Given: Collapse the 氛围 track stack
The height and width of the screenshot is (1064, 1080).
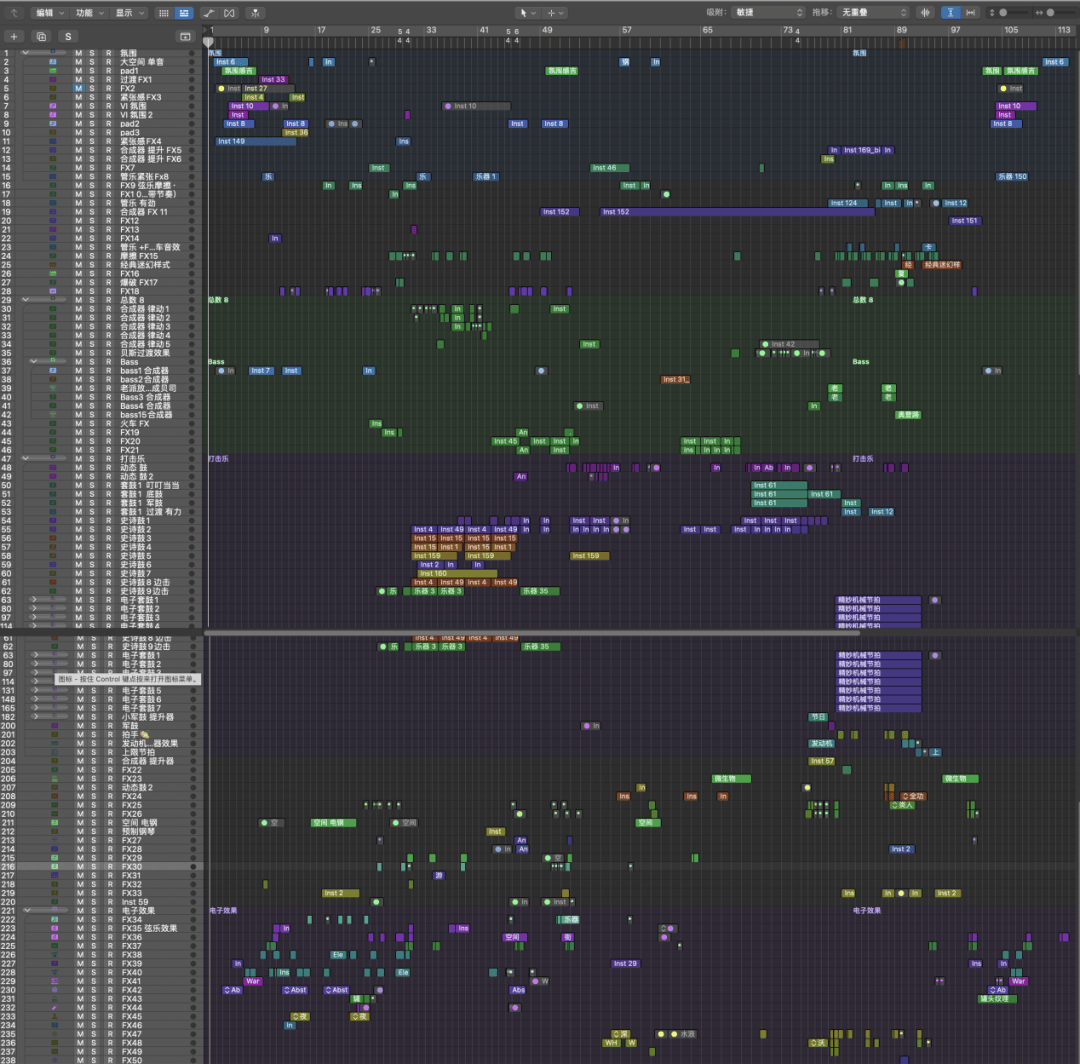Looking at the screenshot, I should tap(25, 53).
